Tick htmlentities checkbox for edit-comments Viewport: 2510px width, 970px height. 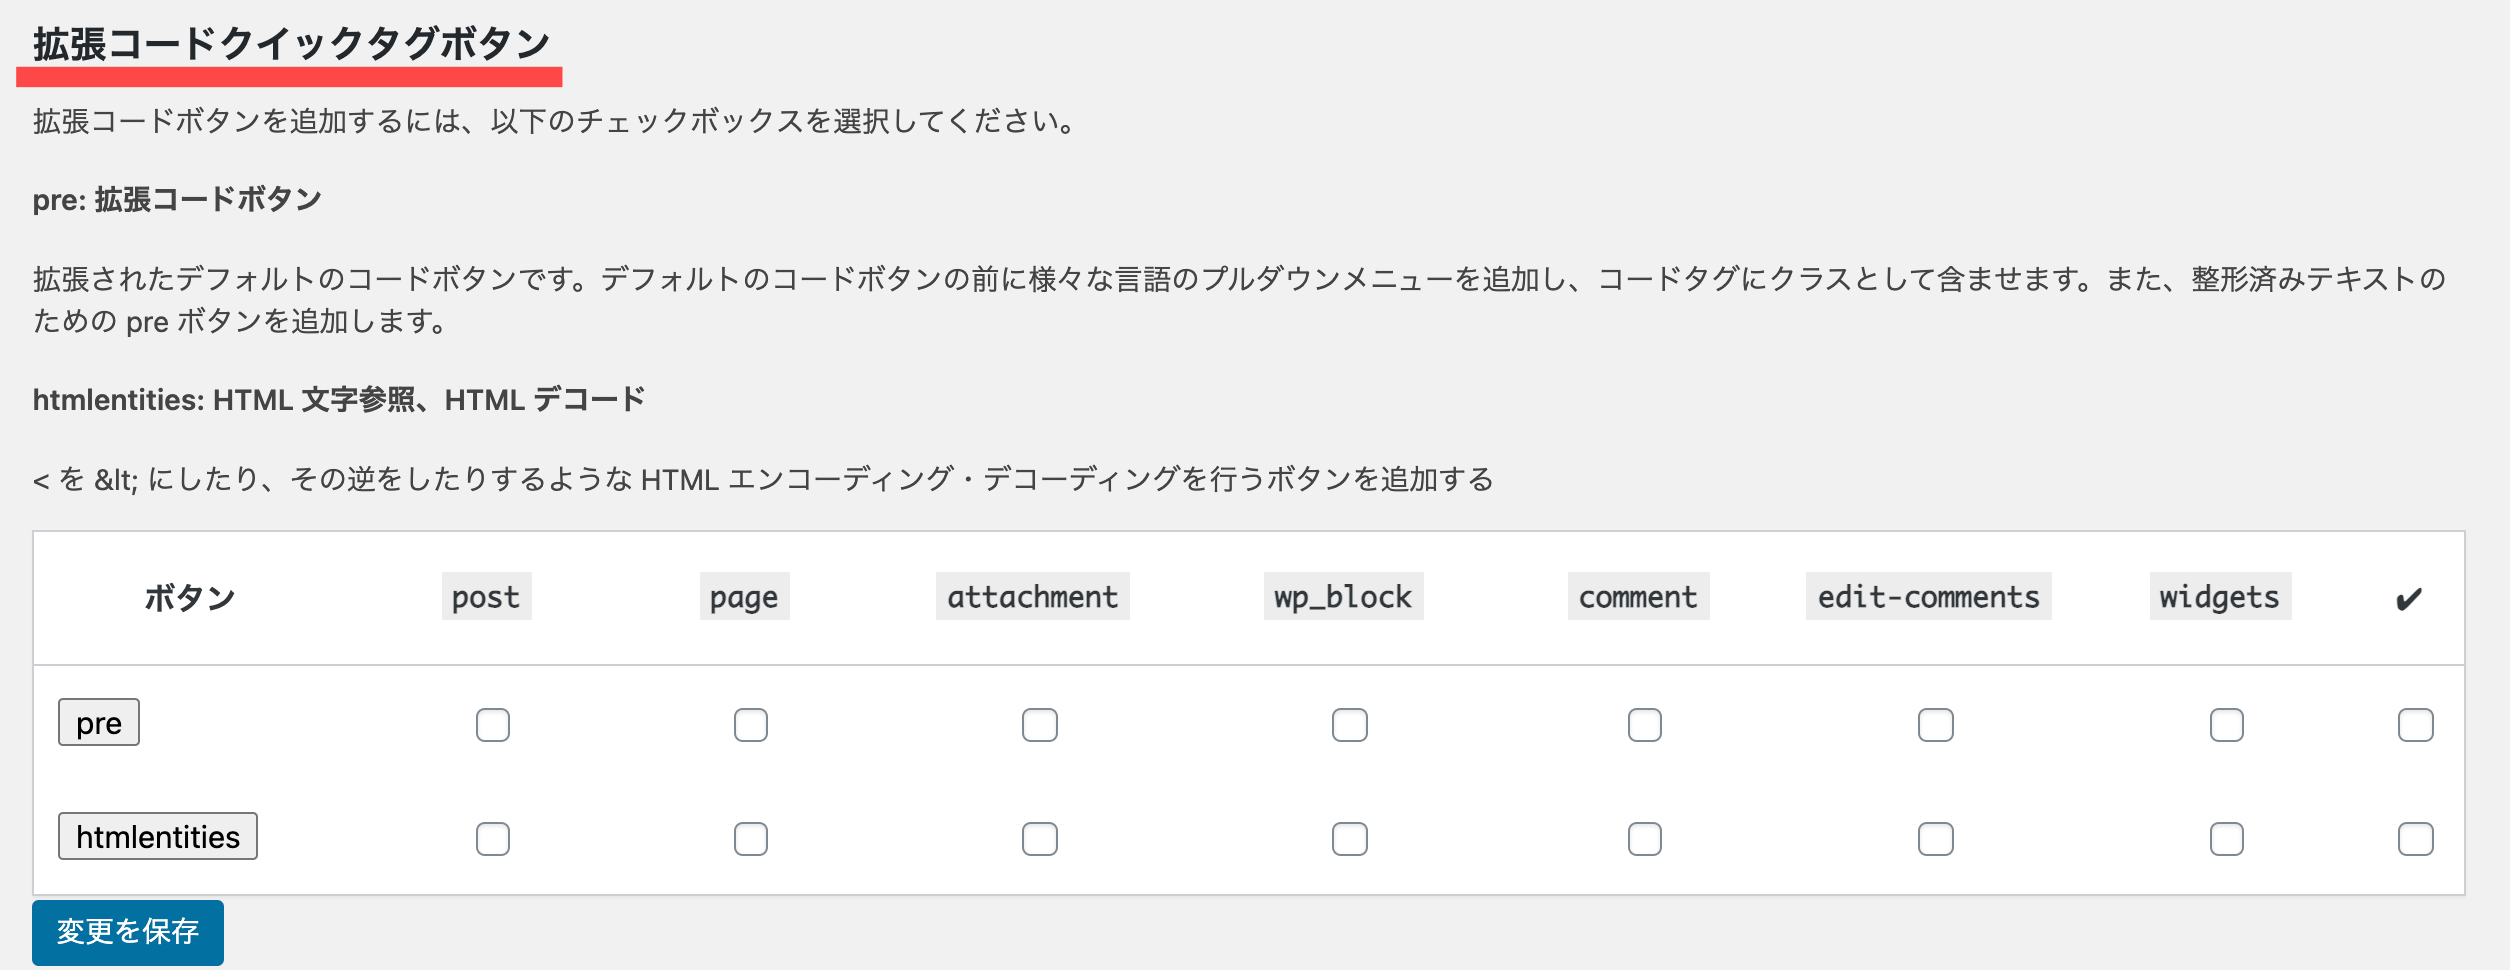[x=1935, y=839]
